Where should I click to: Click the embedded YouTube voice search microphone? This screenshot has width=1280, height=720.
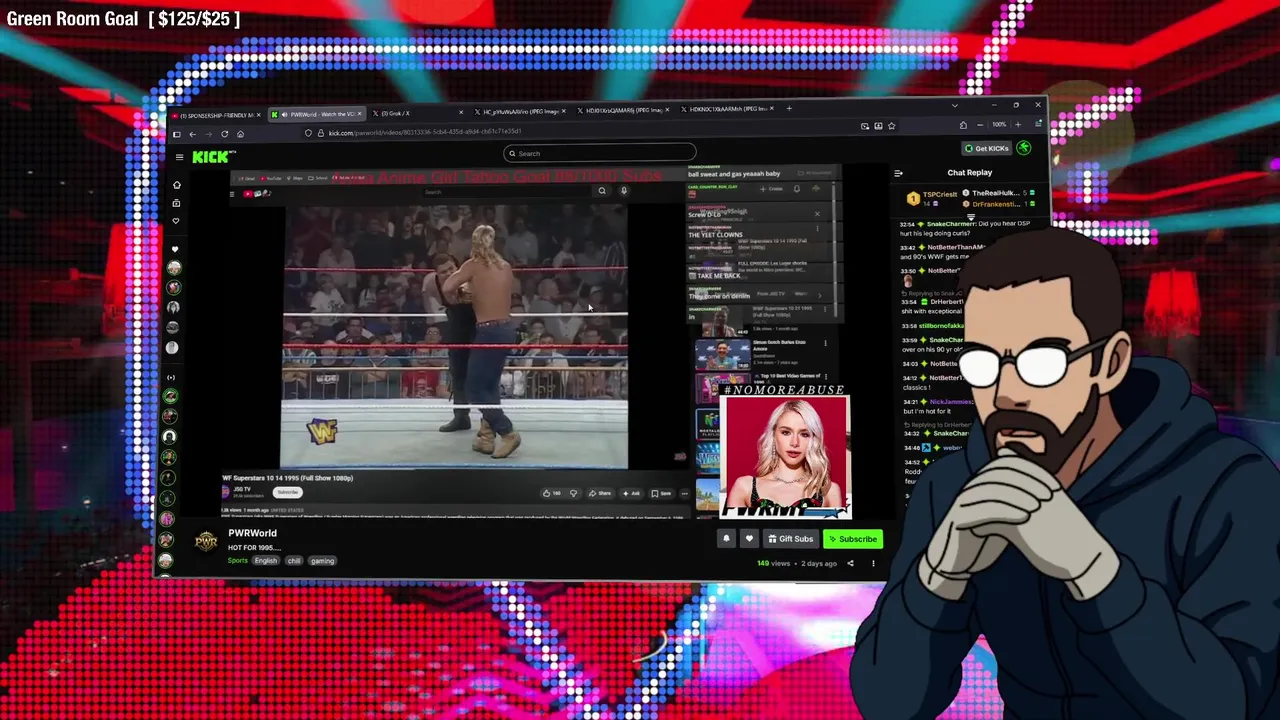[x=623, y=190]
